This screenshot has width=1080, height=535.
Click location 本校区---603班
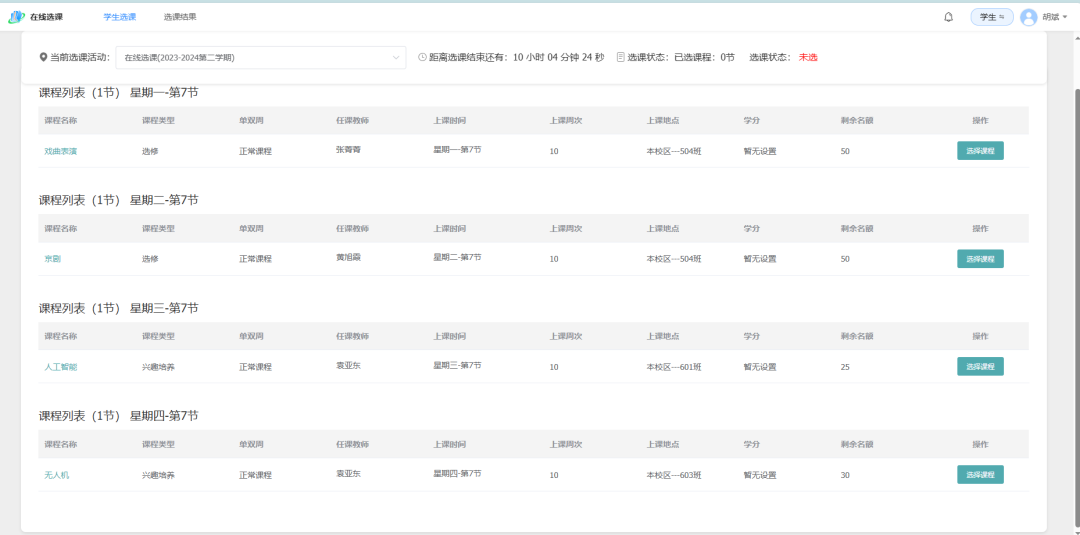(x=674, y=475)
